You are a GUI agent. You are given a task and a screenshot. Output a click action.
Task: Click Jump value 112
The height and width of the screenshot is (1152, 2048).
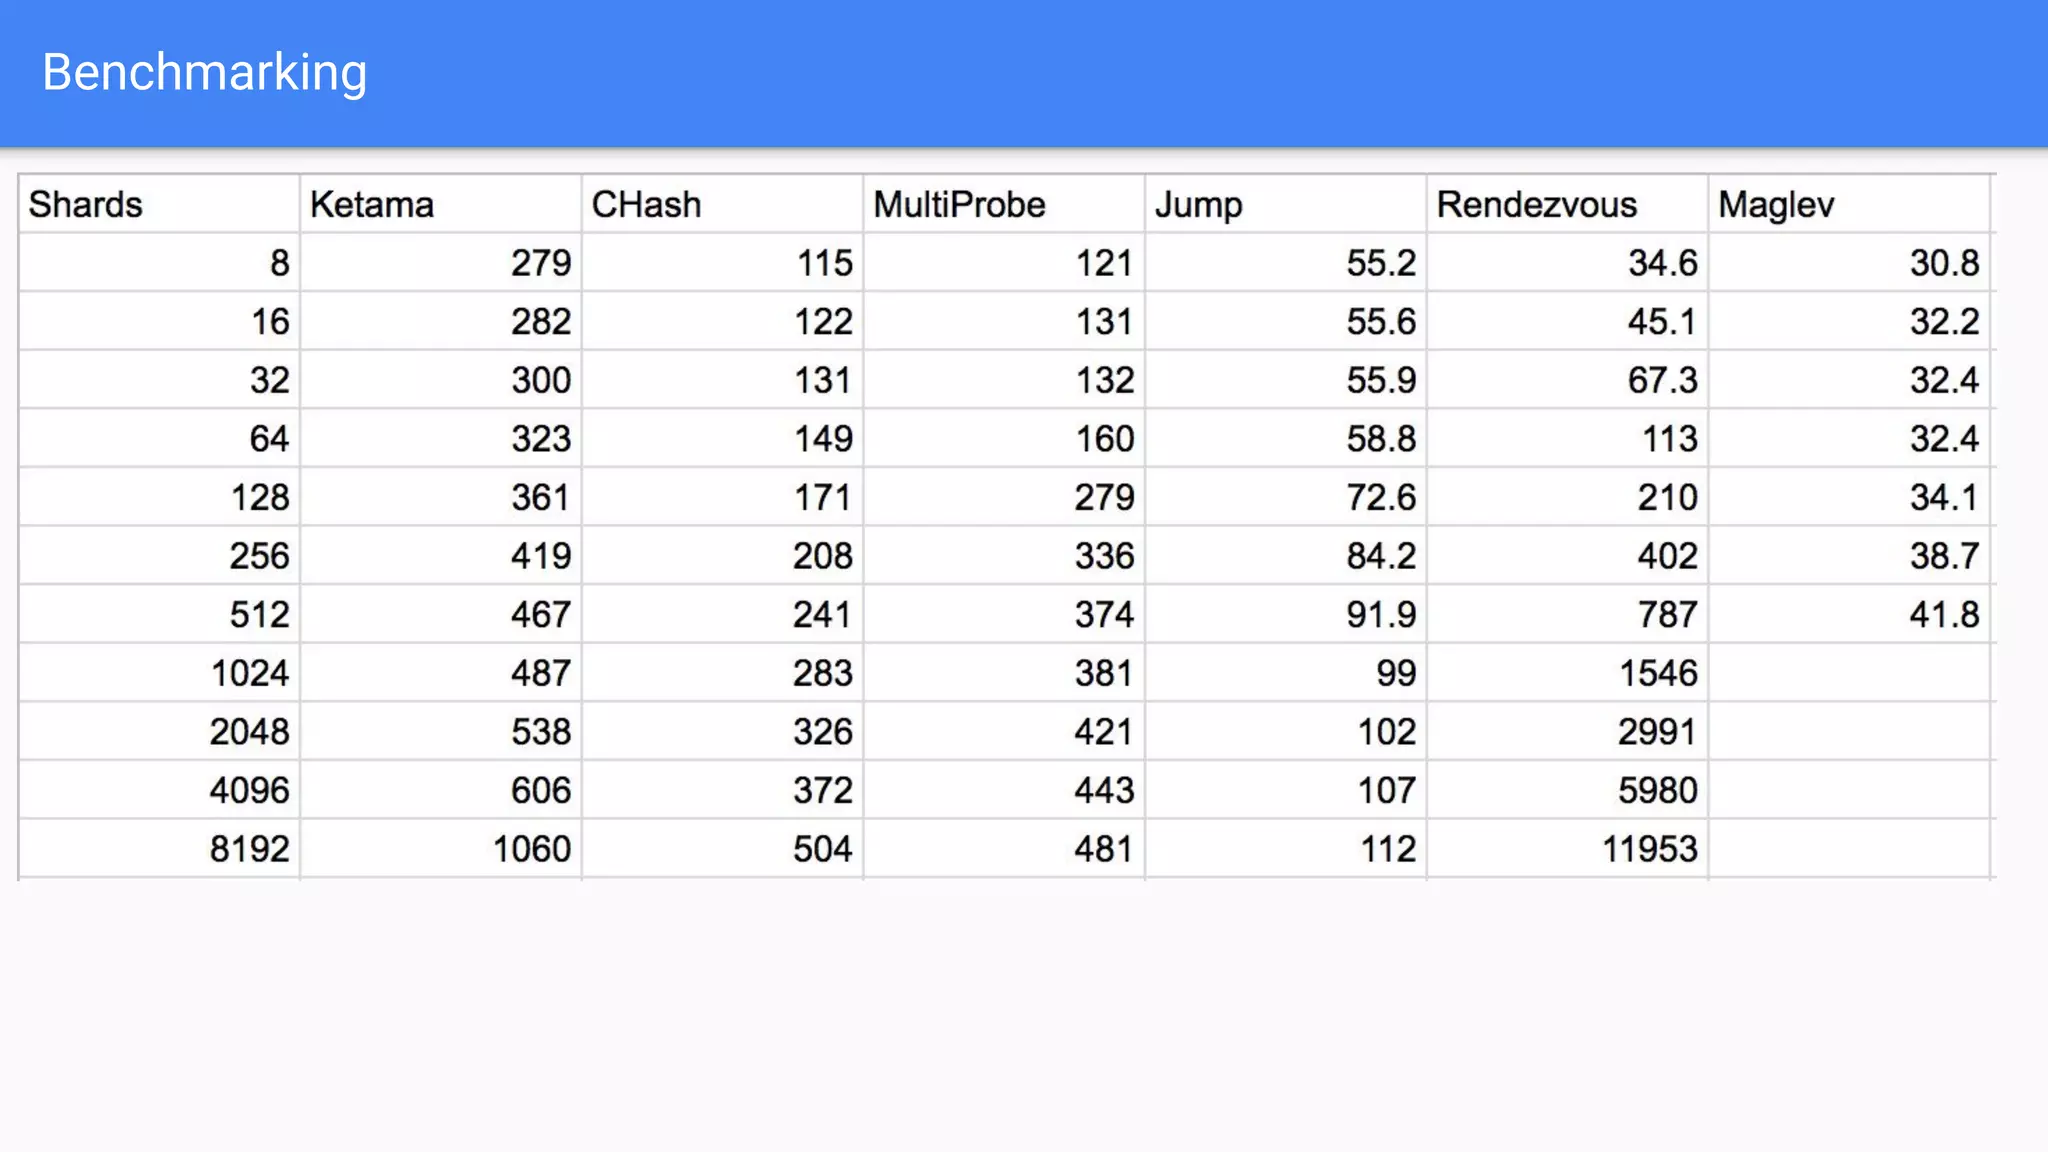[1286, 849]
